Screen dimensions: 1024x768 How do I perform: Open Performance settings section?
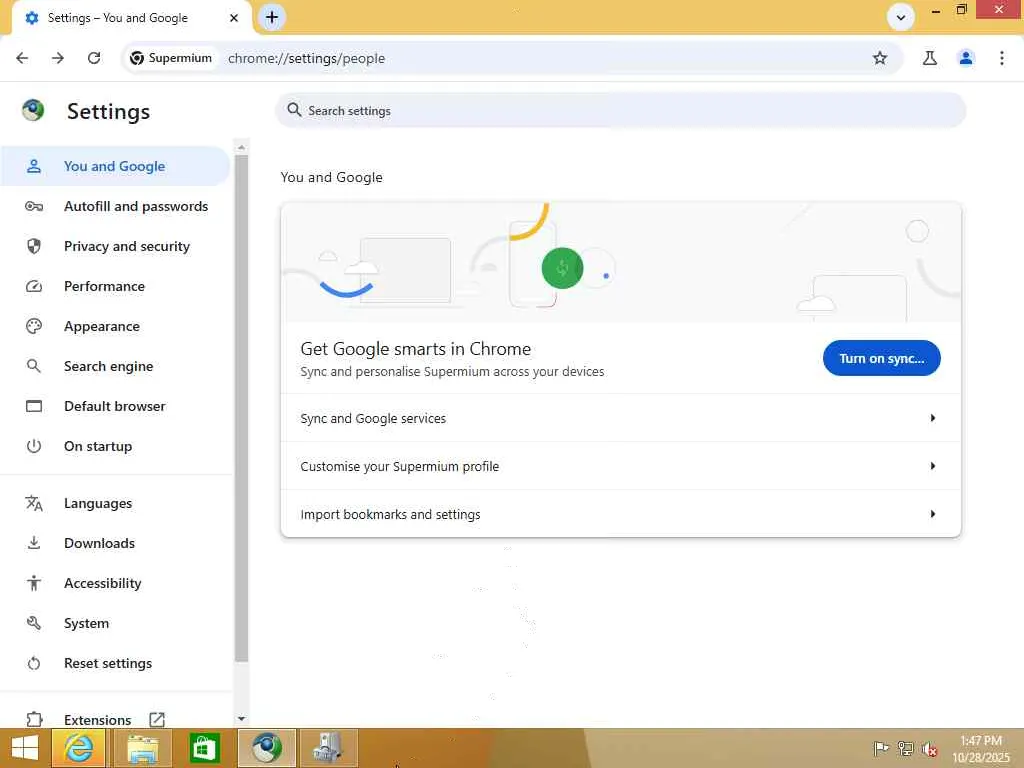pyautogui.click(x=115, y=286)
